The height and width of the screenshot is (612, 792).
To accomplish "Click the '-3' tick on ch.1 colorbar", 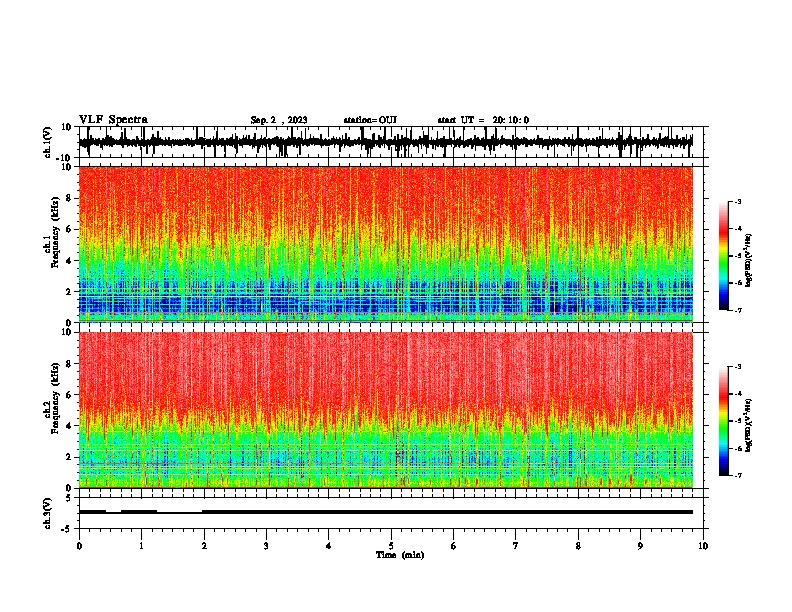I will click(737, 201).
